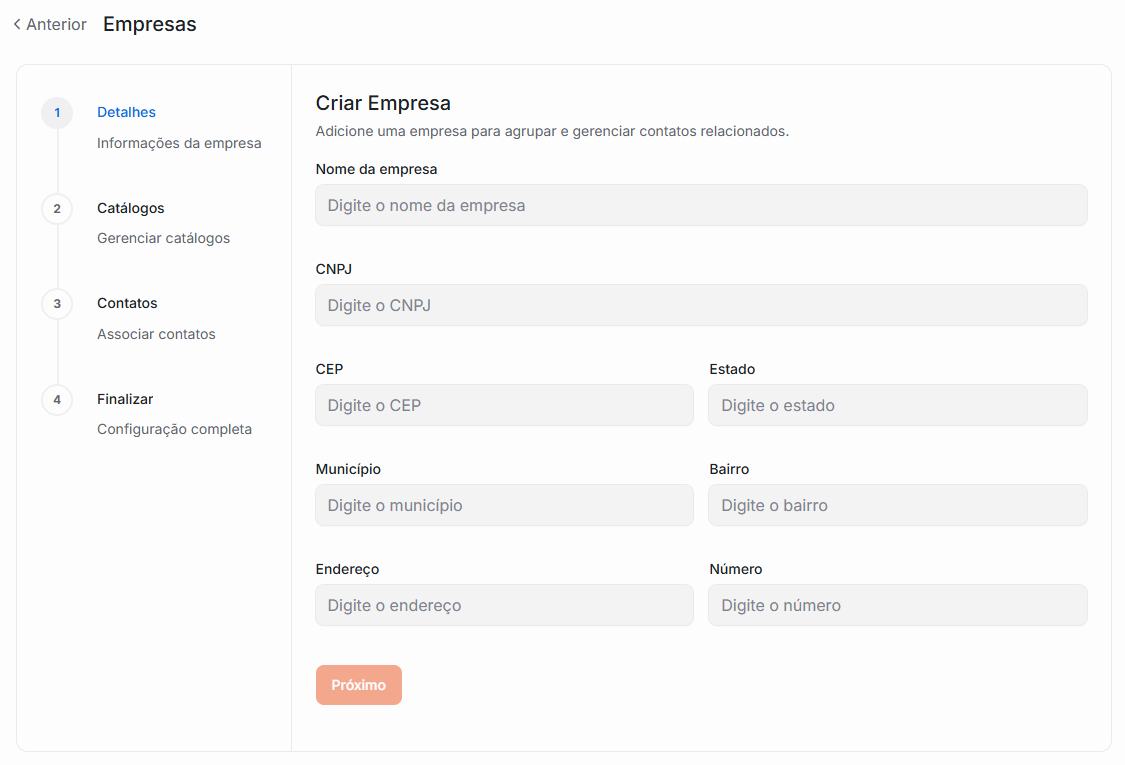Focus the CEP input field
The height and width of the screenshot is (765, 1125).
[x=504, y=405]
